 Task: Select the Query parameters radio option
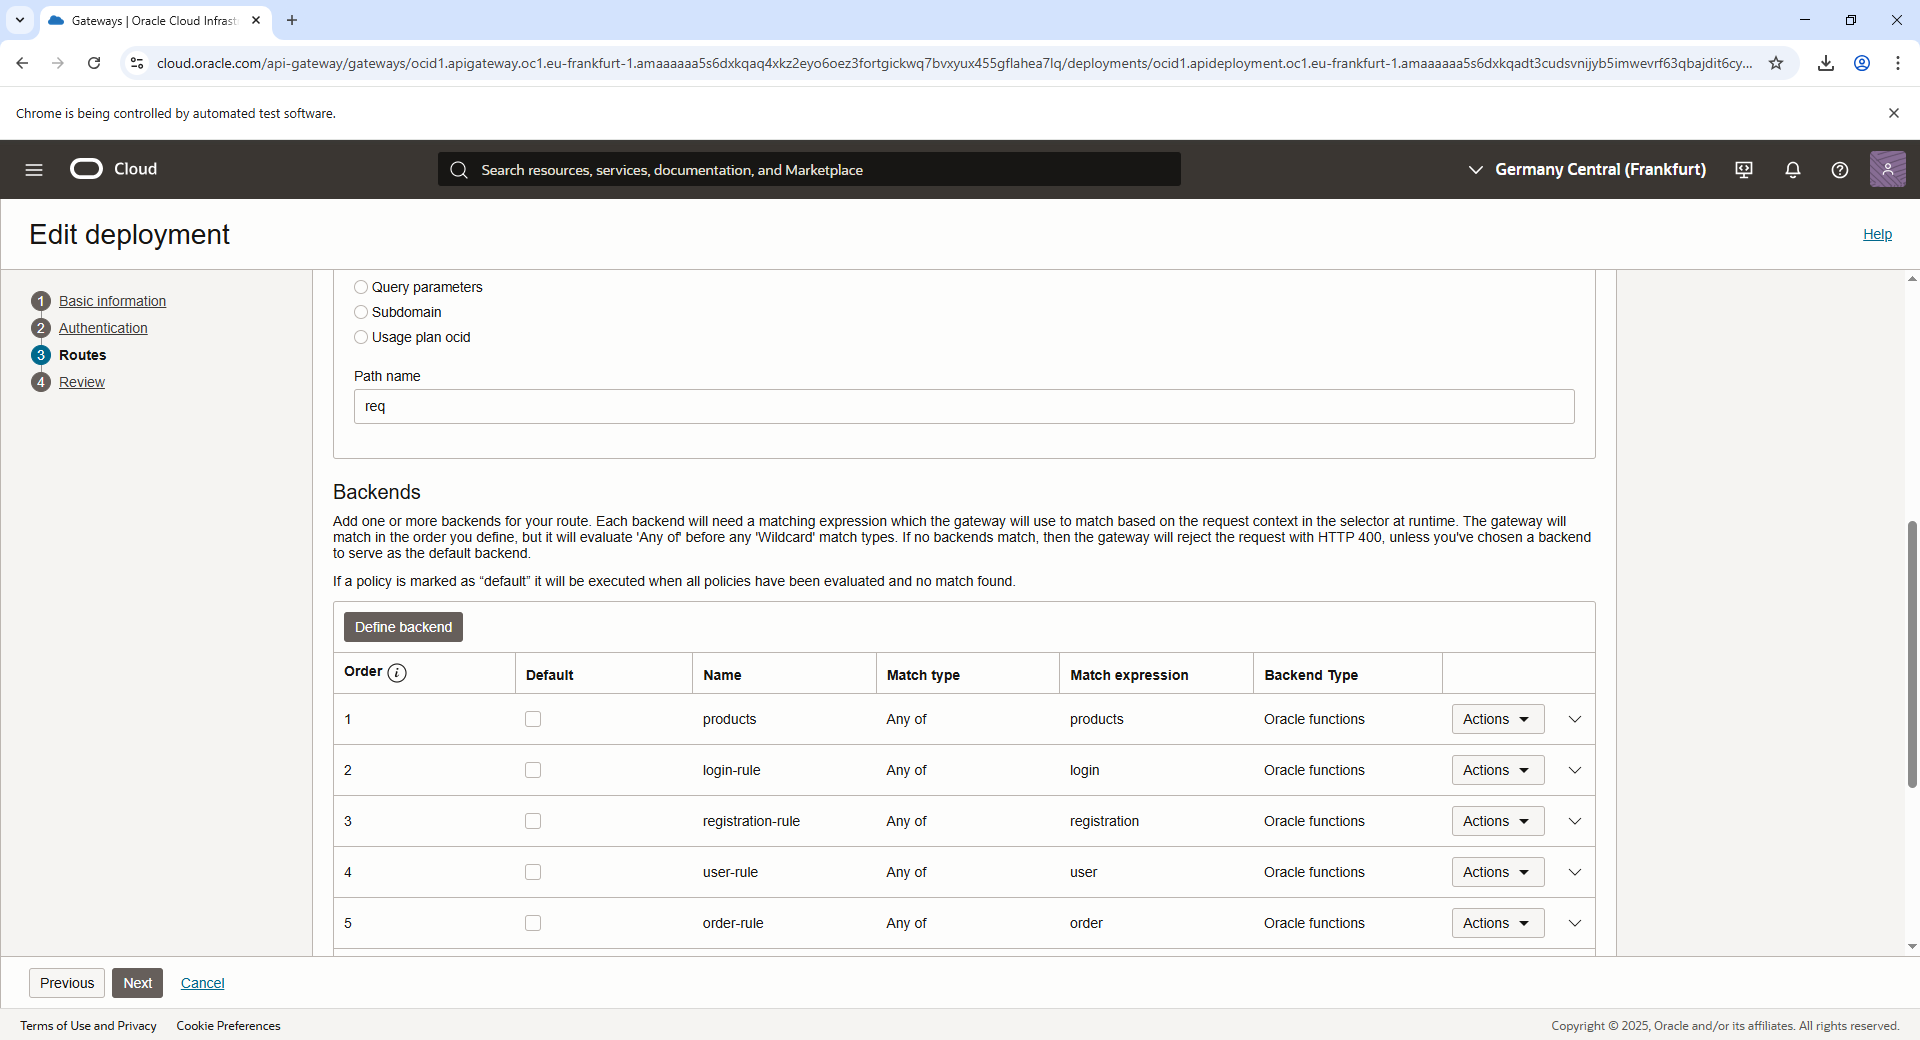pos(361,287)
